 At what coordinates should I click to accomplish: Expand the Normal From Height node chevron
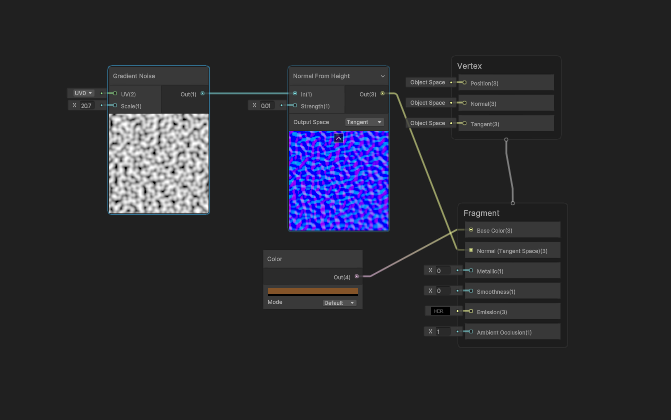coord(383,76)
